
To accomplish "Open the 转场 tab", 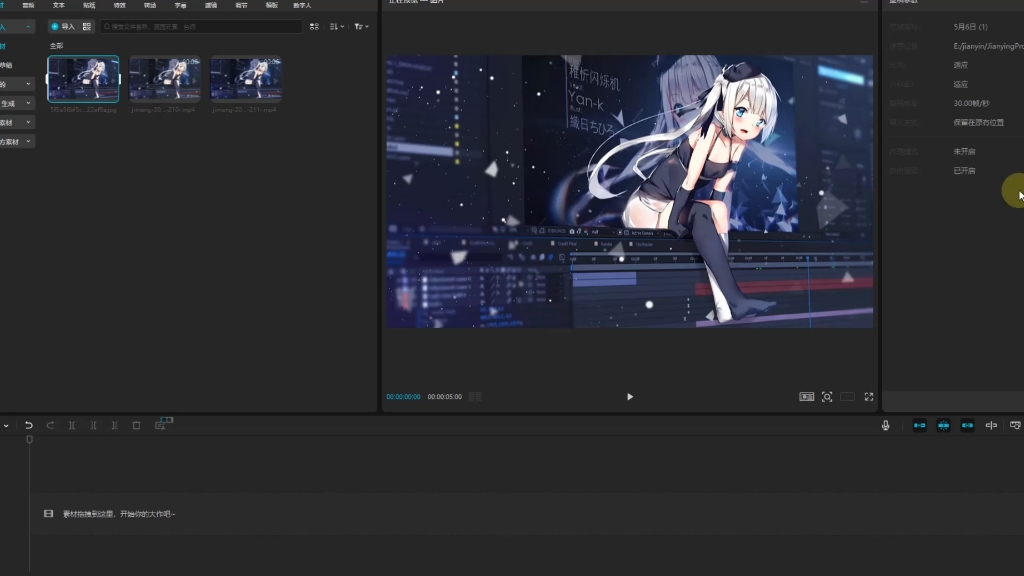I will coord(150,5).
